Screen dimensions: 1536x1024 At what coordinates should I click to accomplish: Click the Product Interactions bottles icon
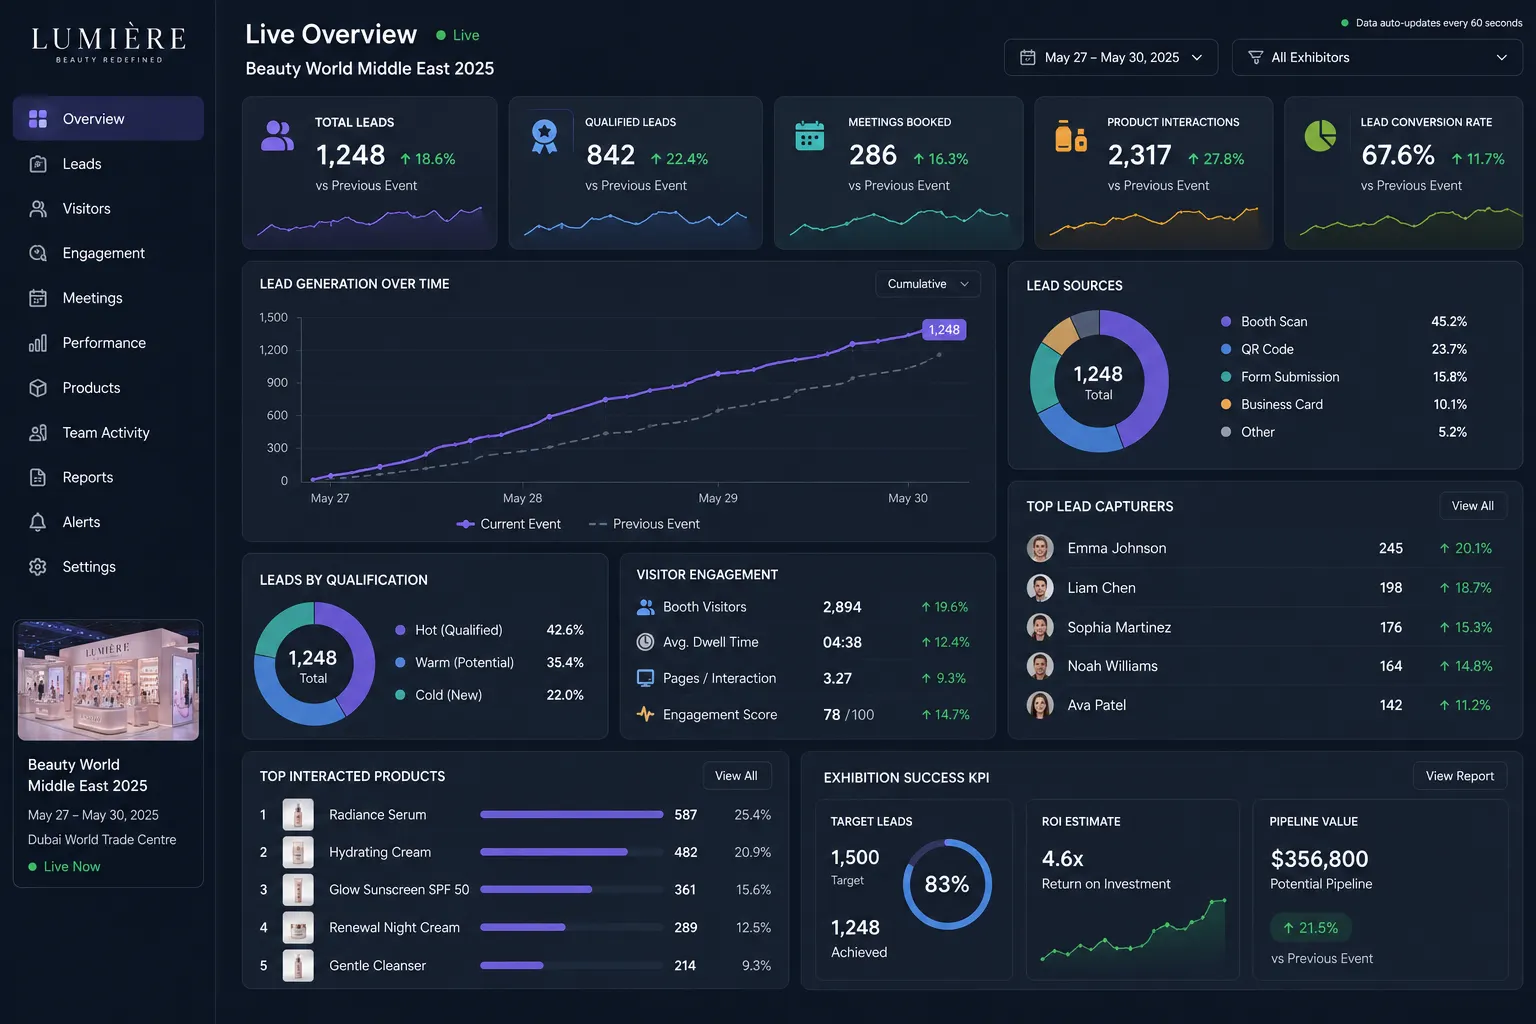coord(1071,136)
